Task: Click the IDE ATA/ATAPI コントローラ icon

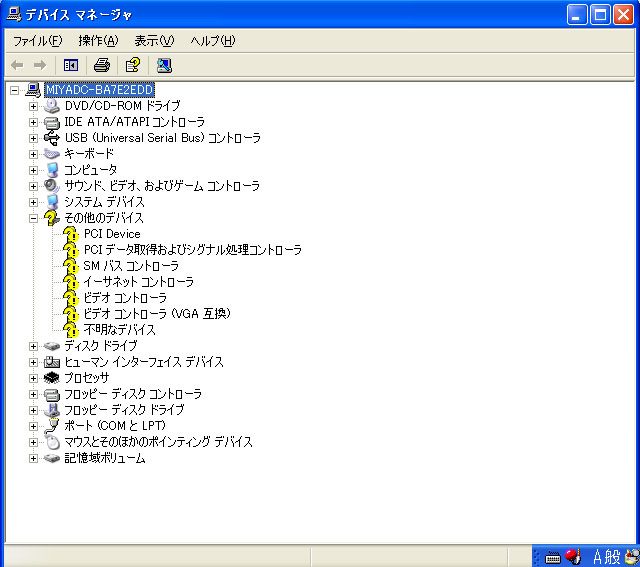Action: 52,122
